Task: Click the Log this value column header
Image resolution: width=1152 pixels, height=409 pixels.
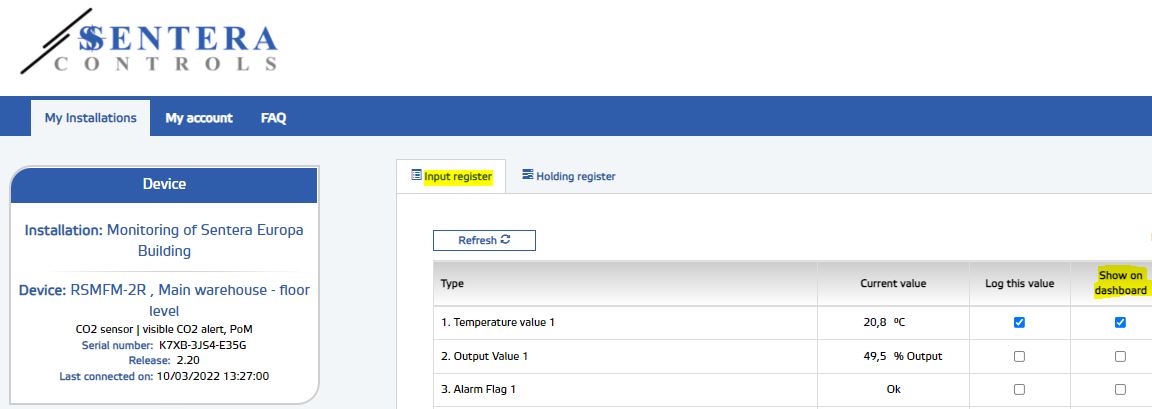Action: pyautogui.click(x=1019, y=284)
